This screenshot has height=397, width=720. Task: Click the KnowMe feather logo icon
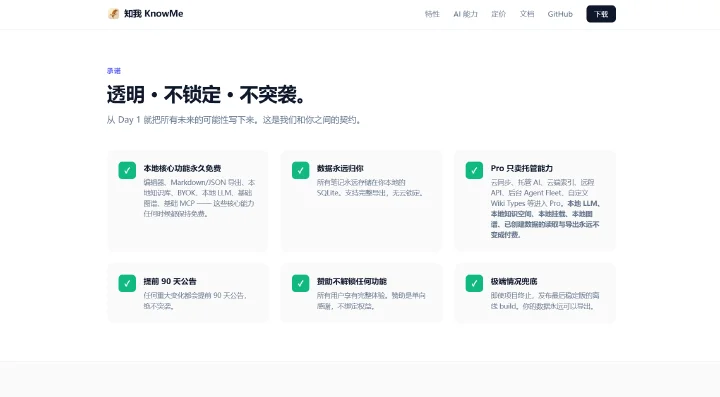point(113,14)
